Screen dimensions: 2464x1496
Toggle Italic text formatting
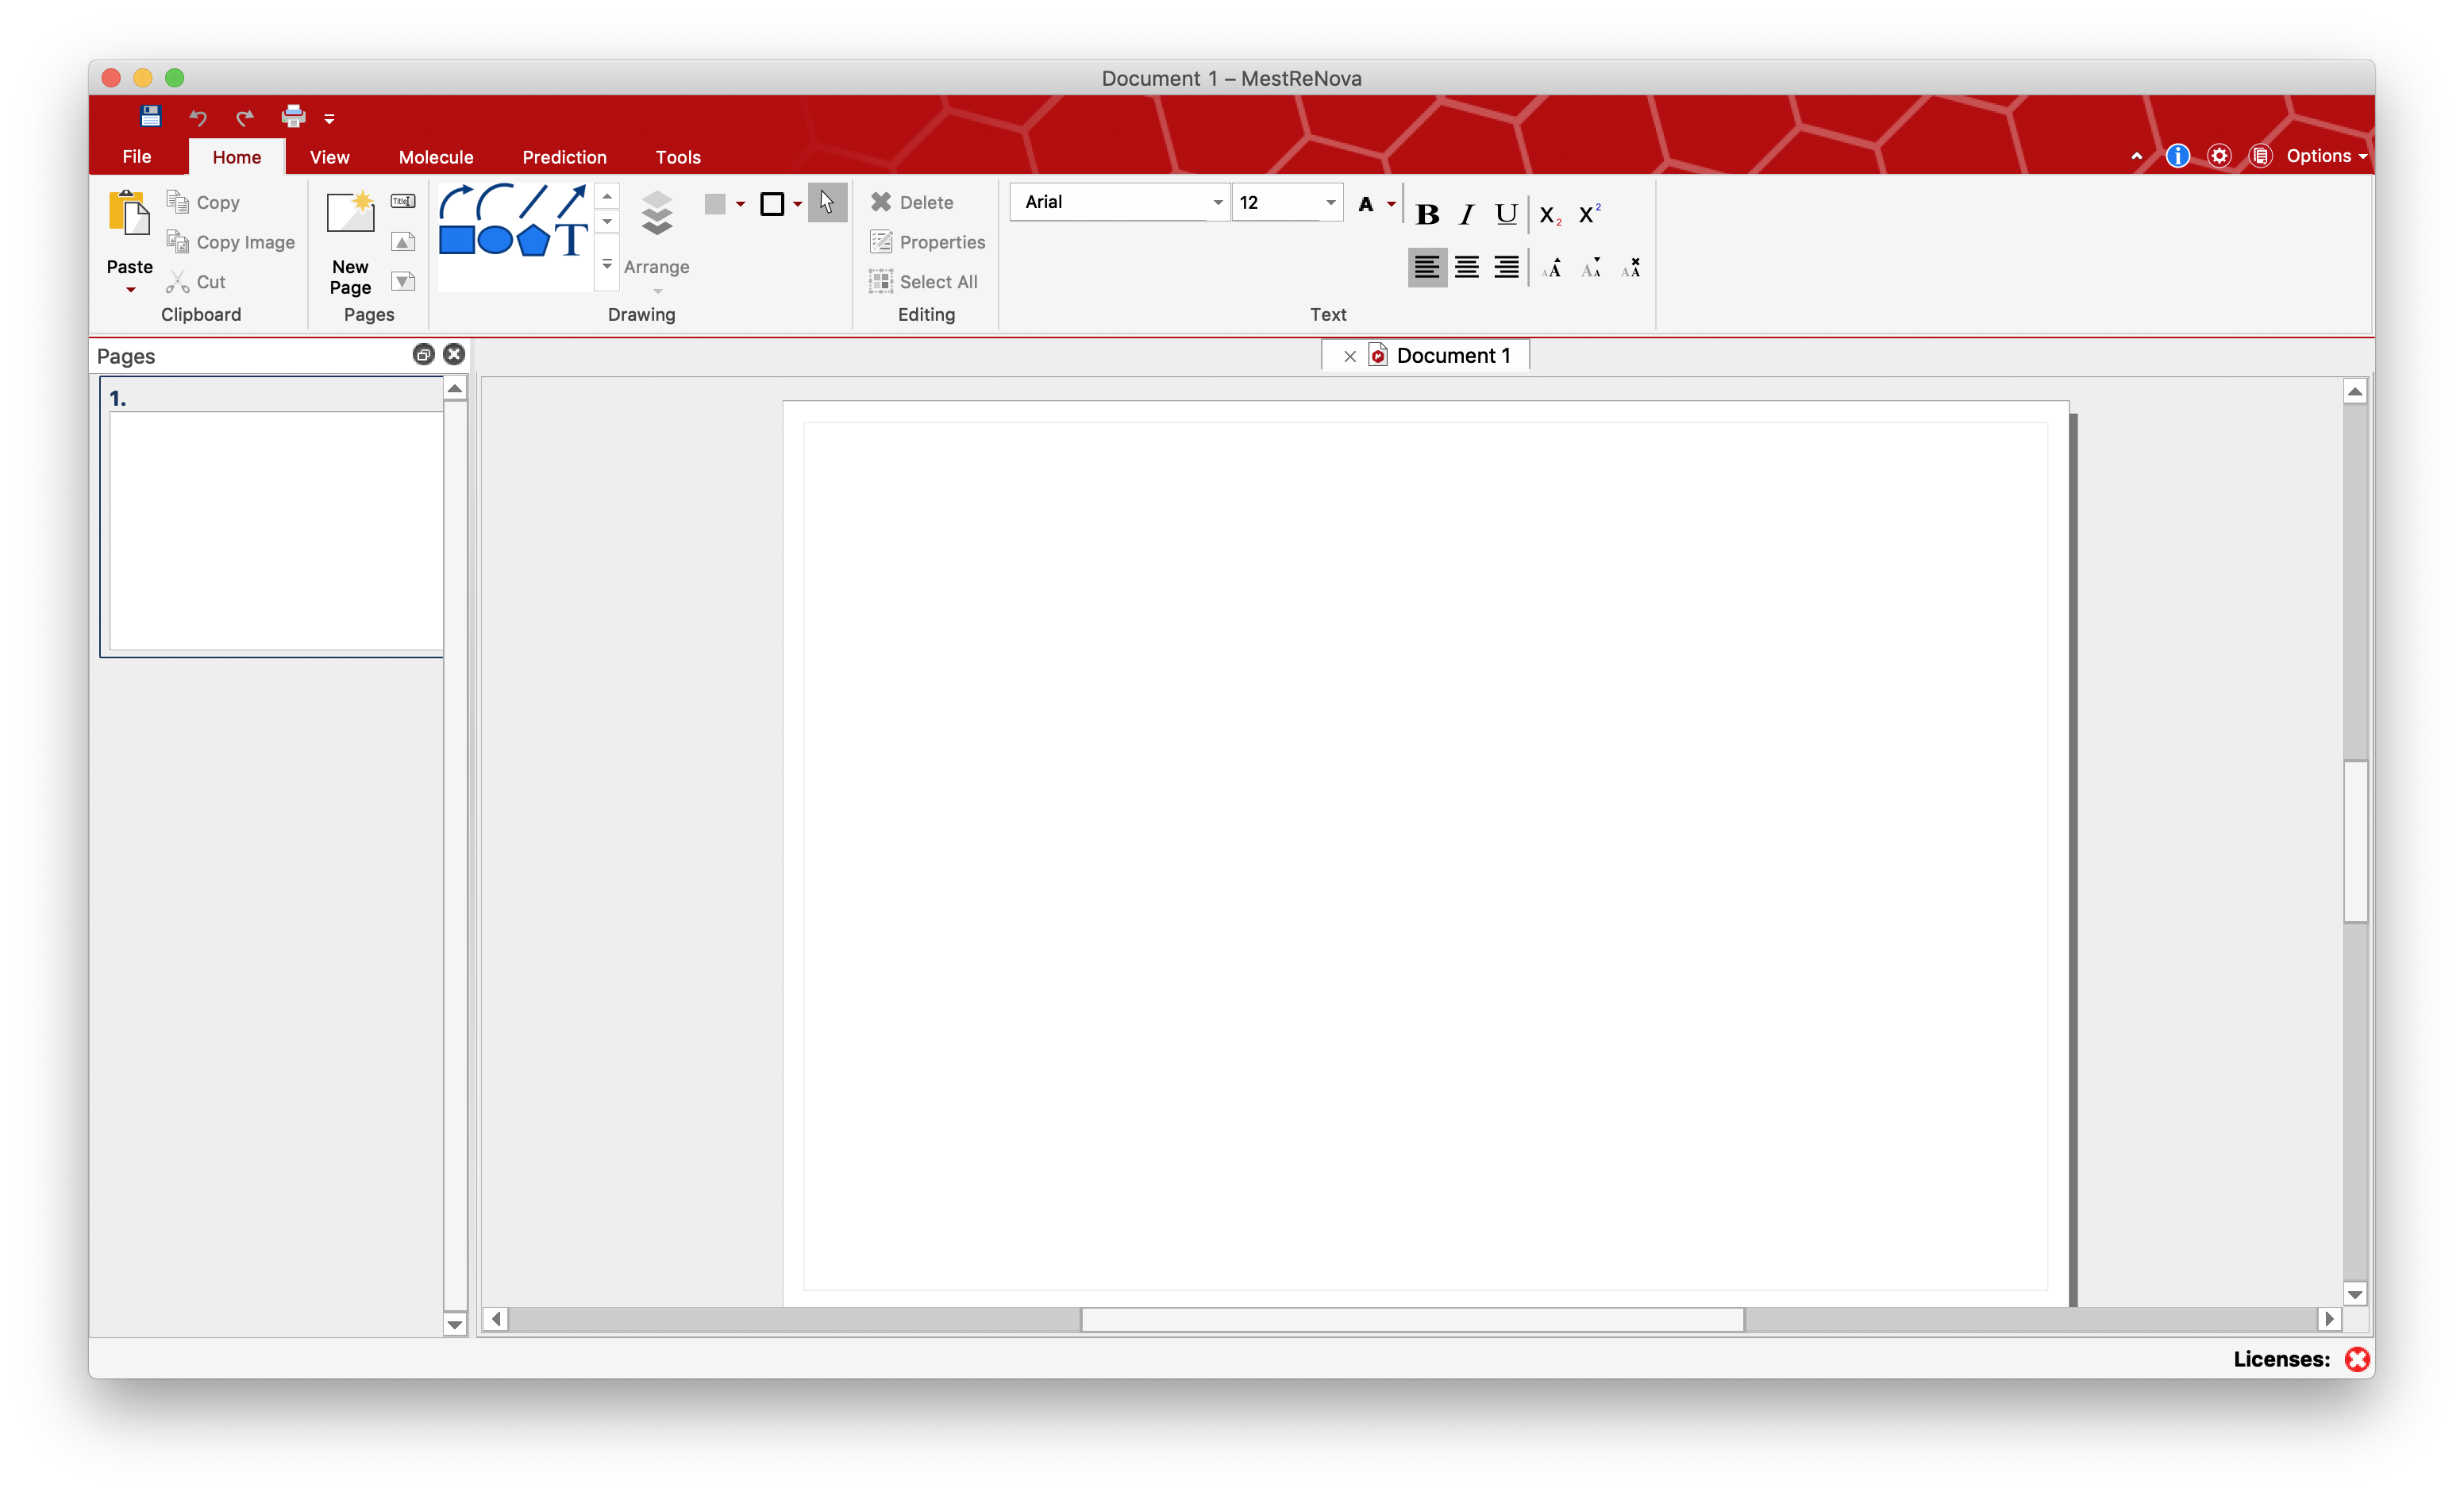pyautogui.click(x=1466, y=215)
